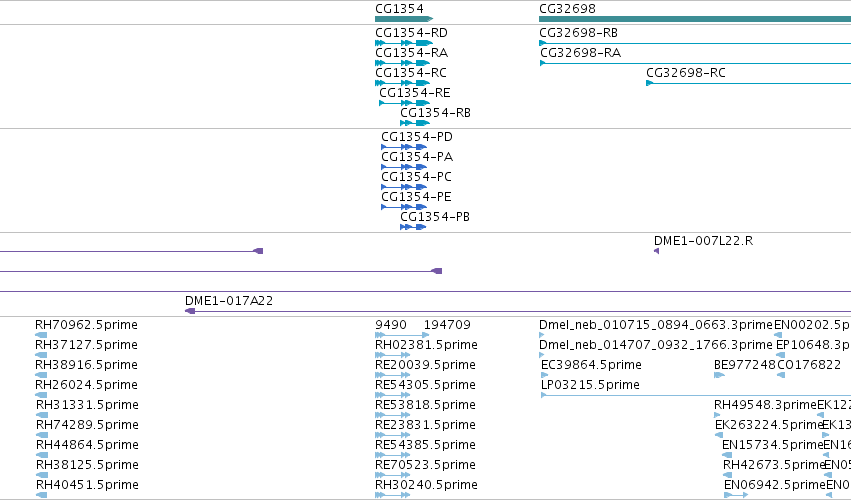Select EST RE54385.5prime
The image size is (851, 500).
(x=426, y=445)
